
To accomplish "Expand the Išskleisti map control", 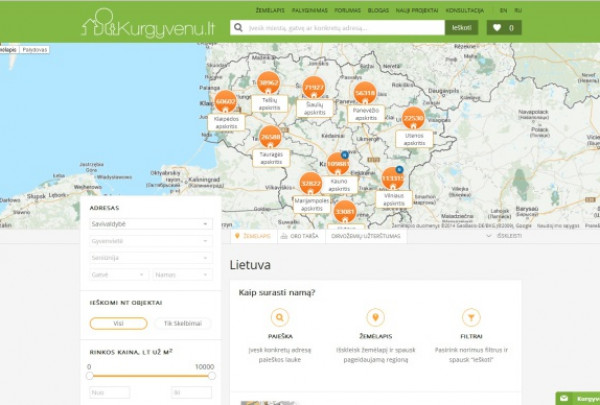I will pyautogui.click(x=508, y=236).
